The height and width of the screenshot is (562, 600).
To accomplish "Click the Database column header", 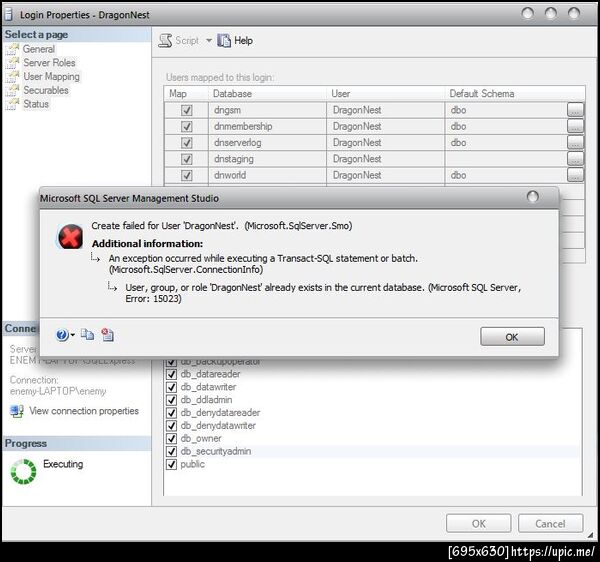I will point(267,94).
